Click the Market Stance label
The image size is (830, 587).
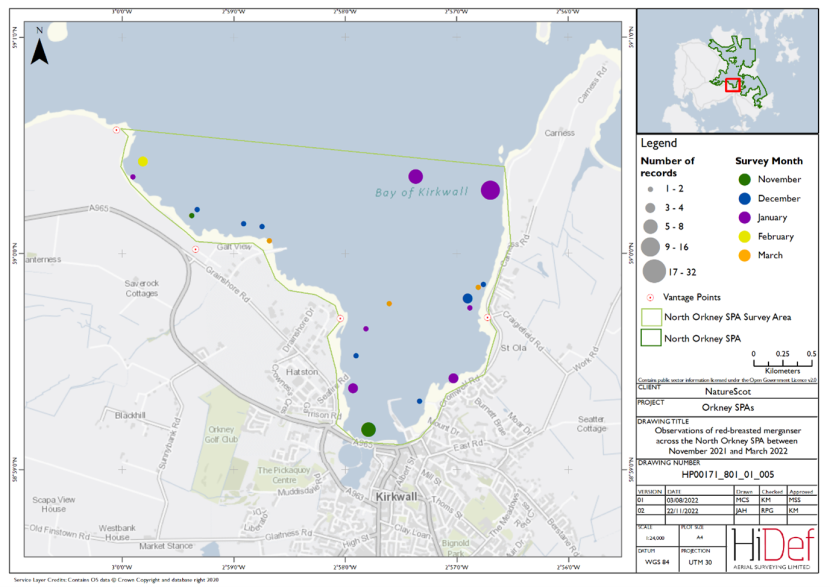pyautogui.click(x=166, y=546)
